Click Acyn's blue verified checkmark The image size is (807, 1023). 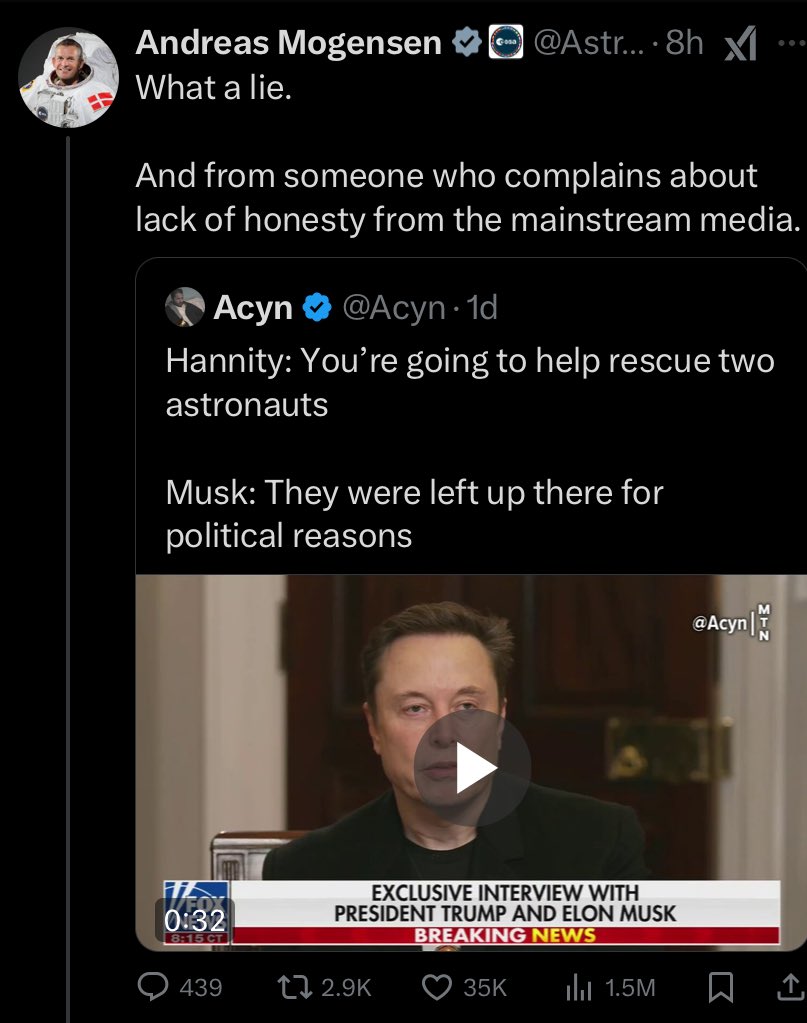[317, 308]
